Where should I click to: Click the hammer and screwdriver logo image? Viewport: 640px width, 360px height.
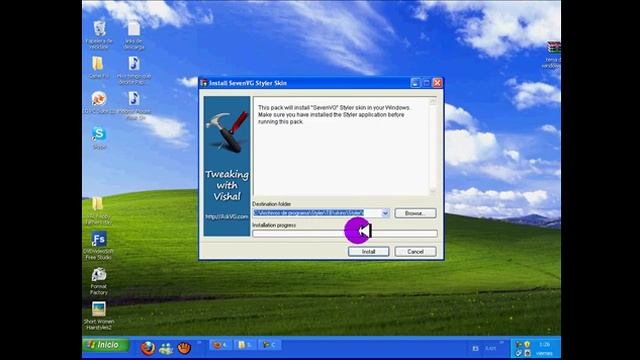227,131
